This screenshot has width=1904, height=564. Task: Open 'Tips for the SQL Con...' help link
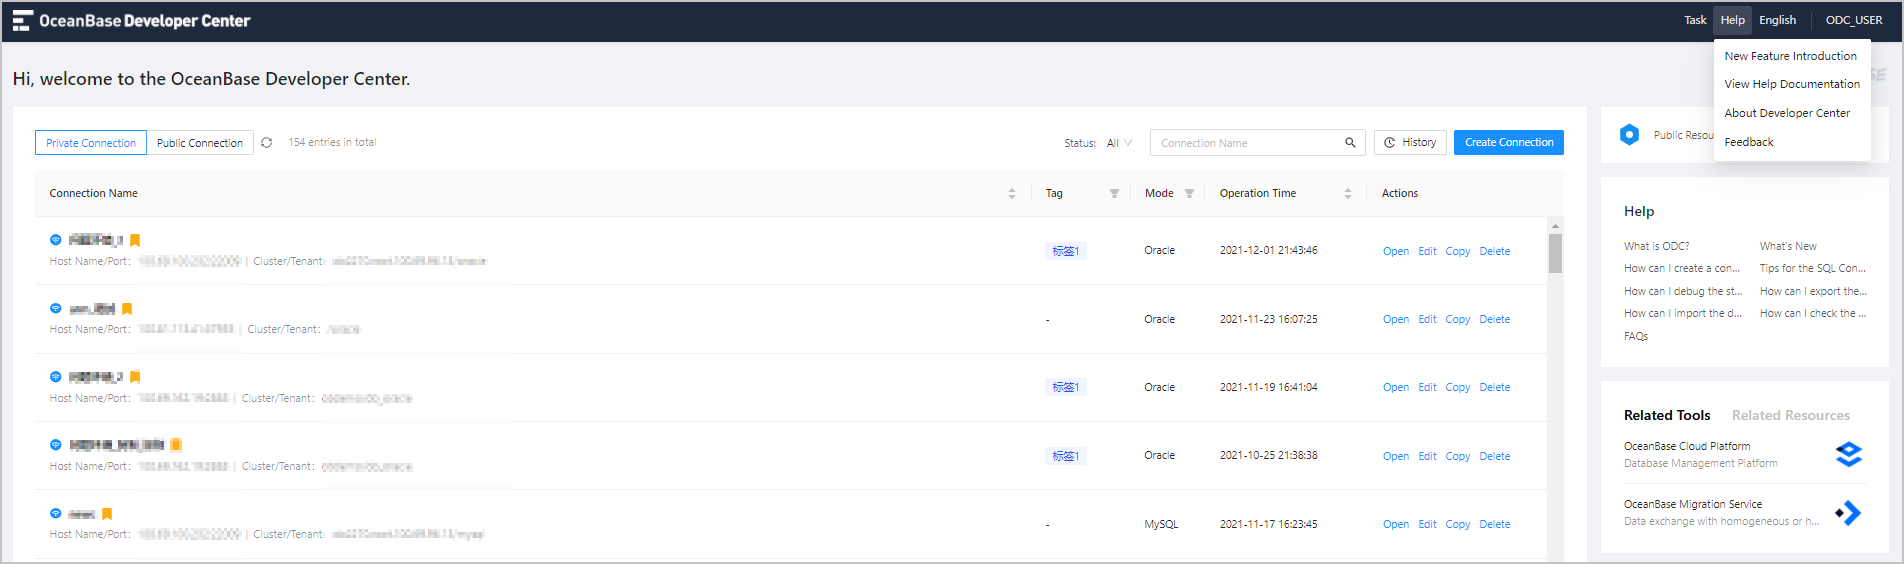tap(1813, 268)
